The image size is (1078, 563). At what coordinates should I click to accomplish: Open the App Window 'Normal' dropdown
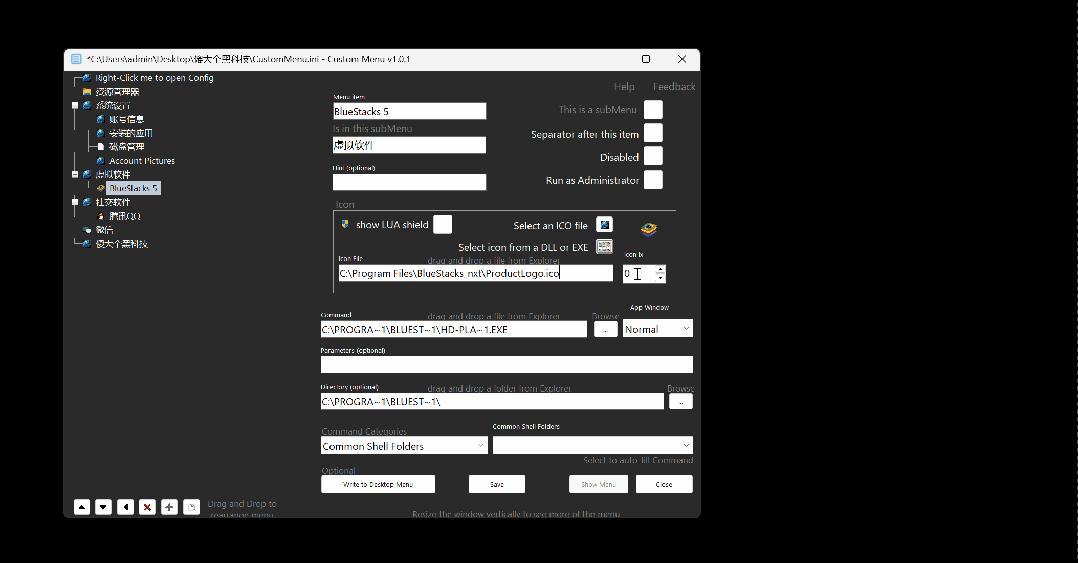pyautogui.click(x=657, y=329)
